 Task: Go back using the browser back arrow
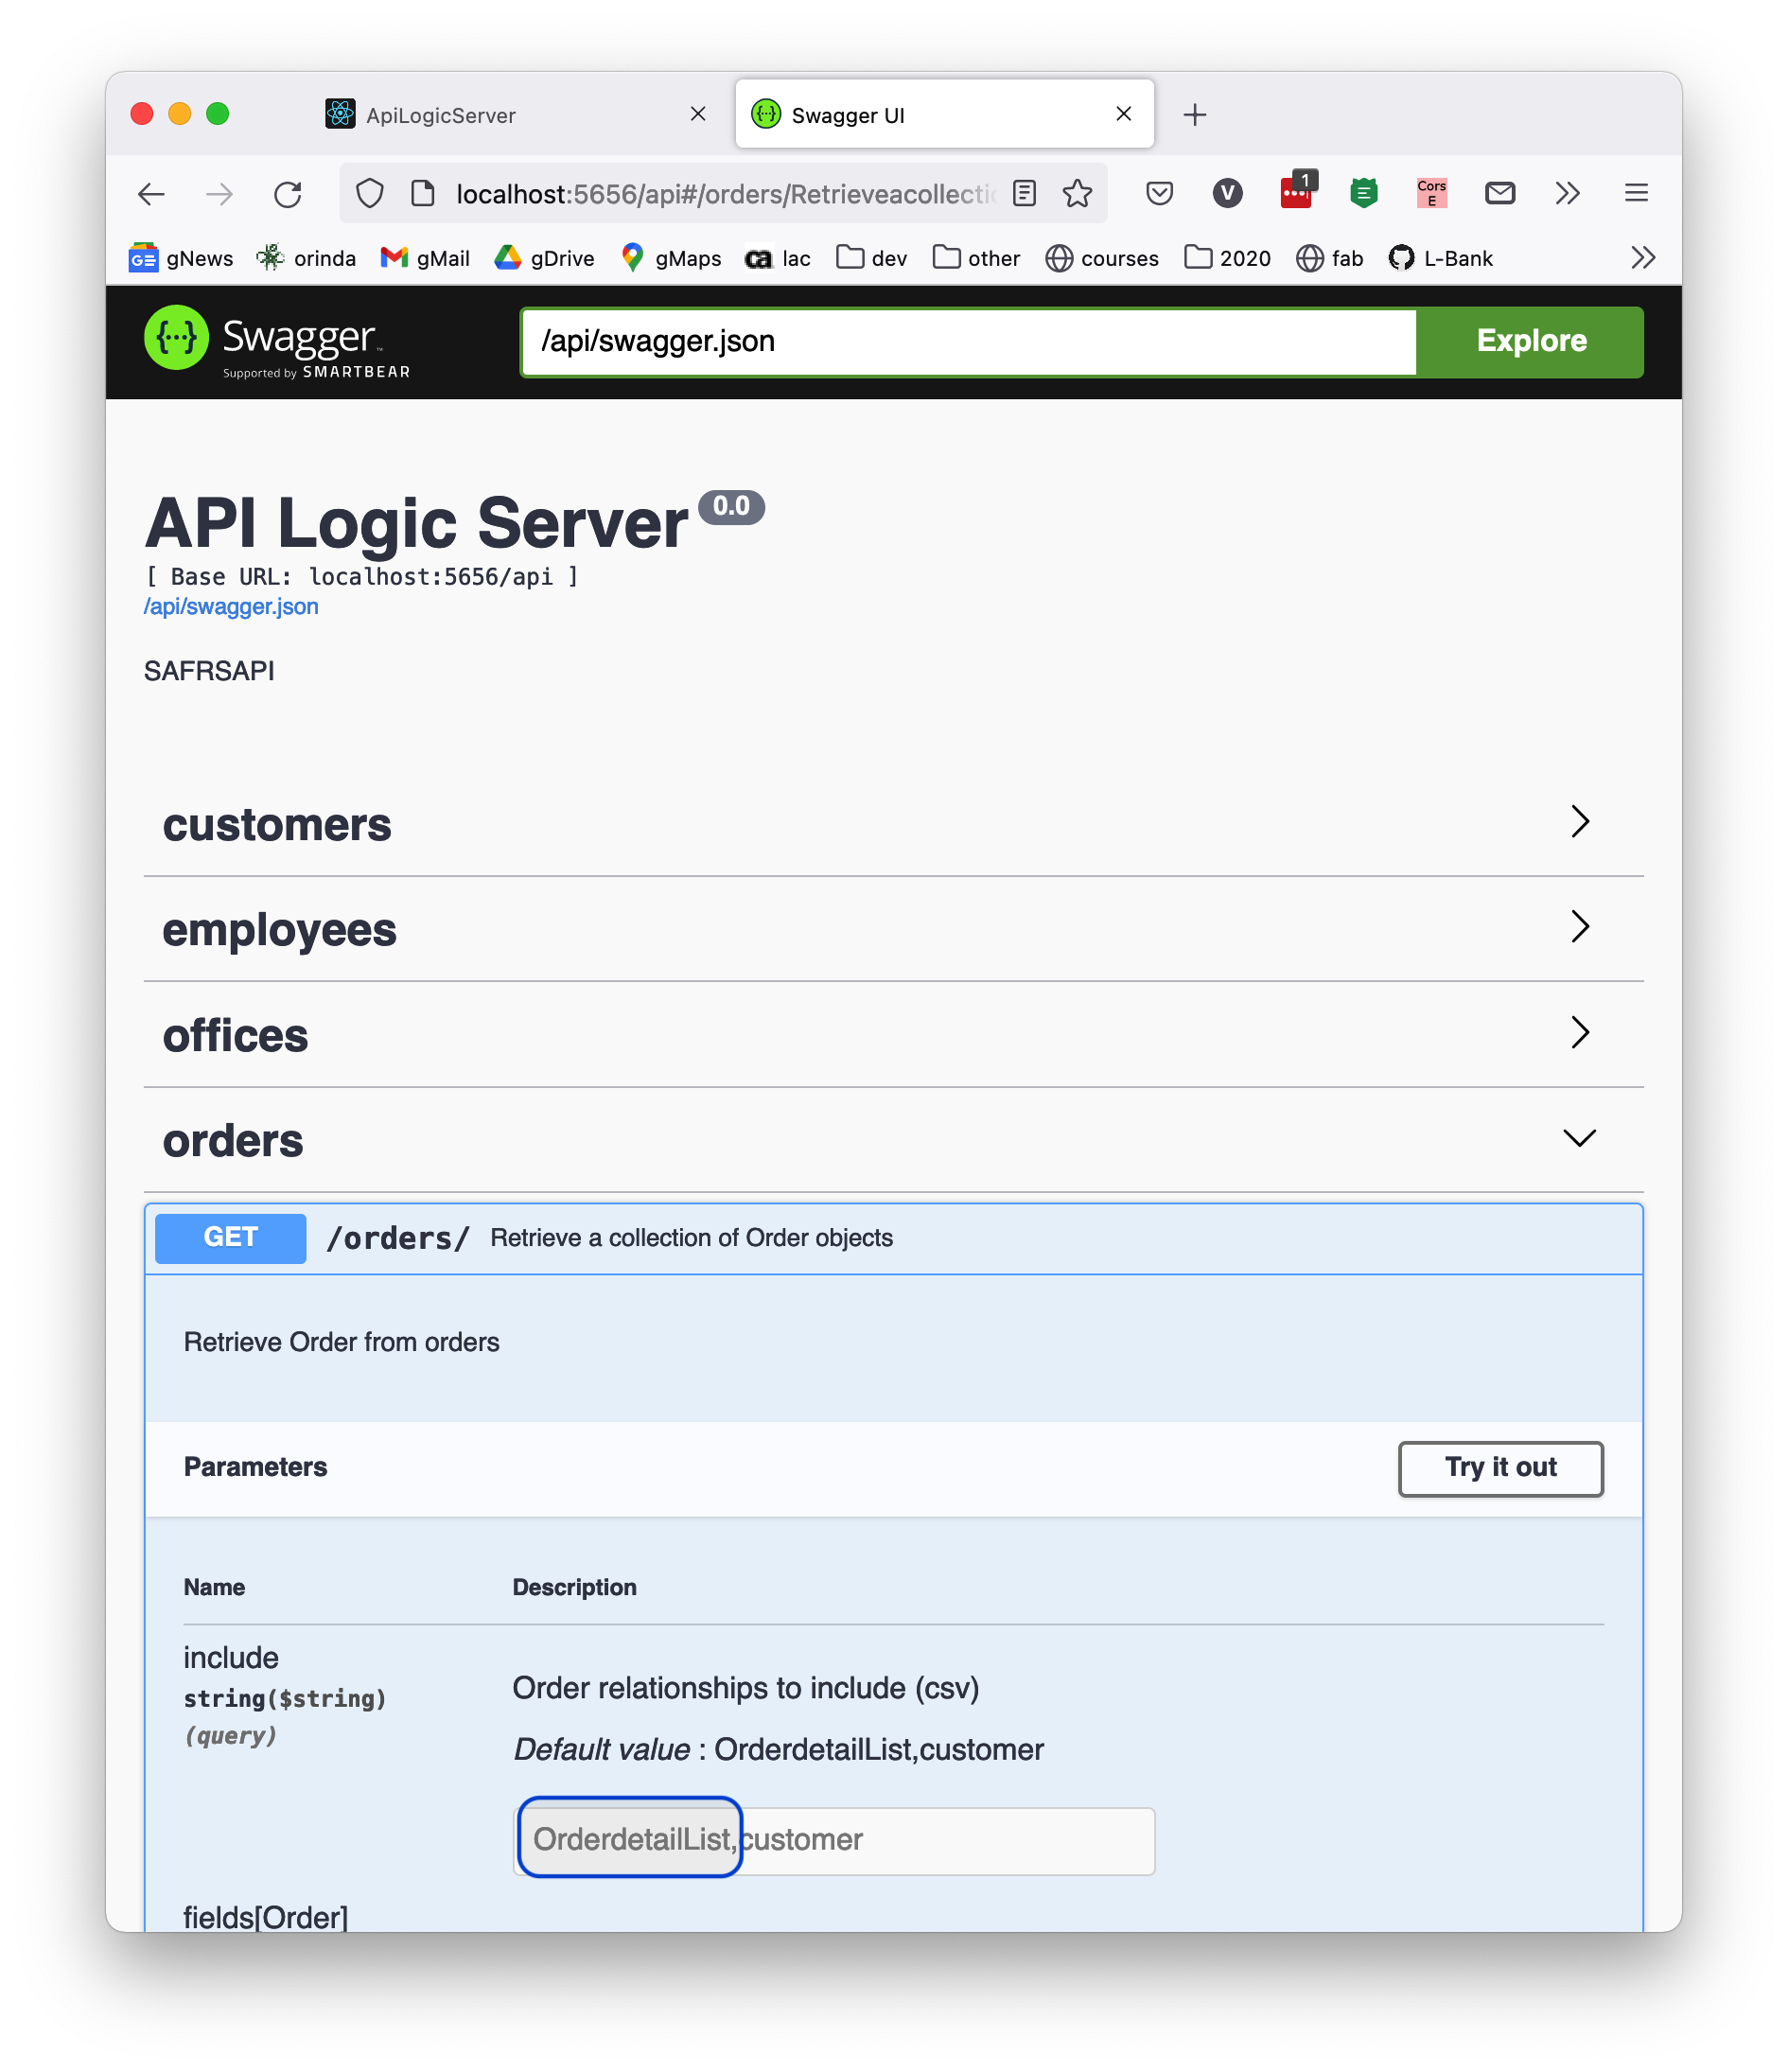tap(151, 194)
